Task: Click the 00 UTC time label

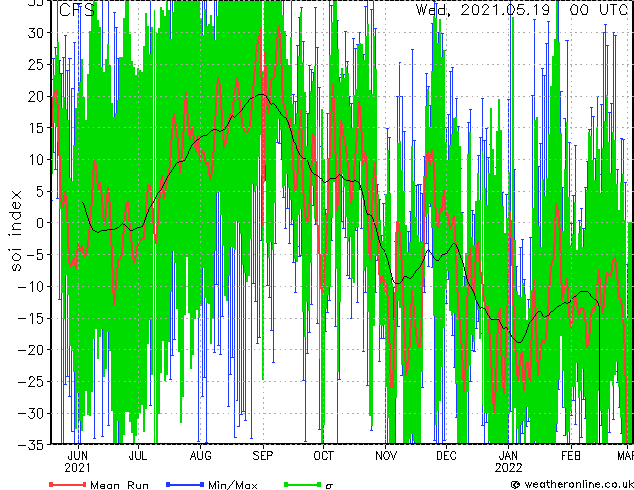Action: (x=598, y=9)
